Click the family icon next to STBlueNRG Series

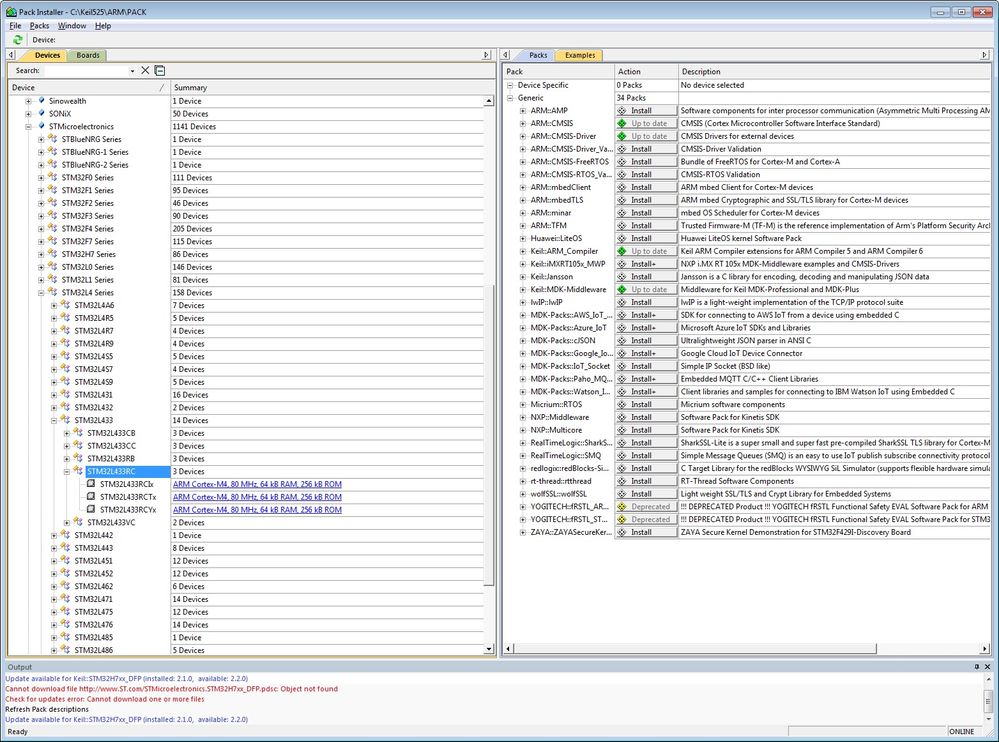tap(52, 139)
